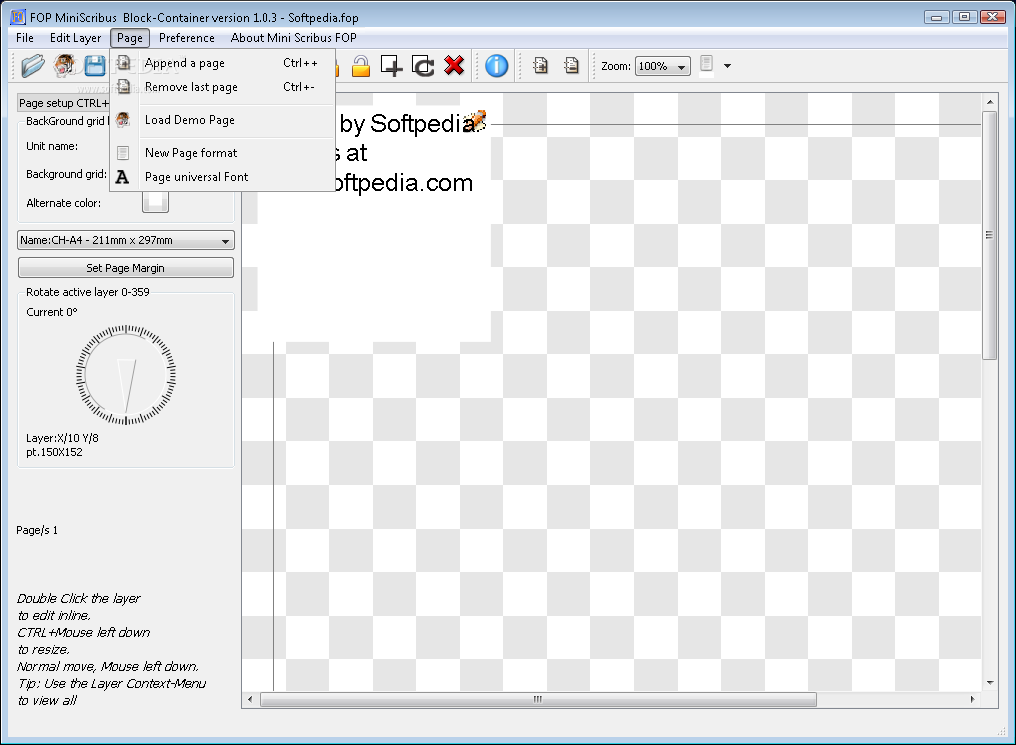Click the horizontal scrollbar thumb
The width and height of the screenshot is (1016, 745).
538,699
